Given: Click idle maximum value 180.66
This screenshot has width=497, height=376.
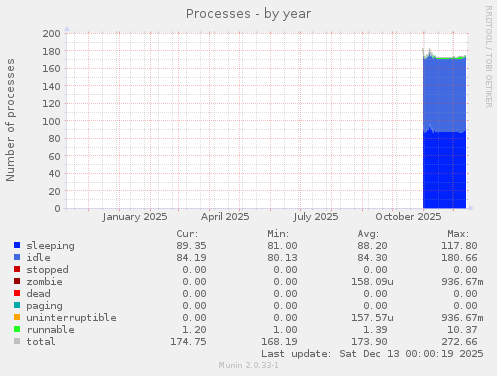Looking at the screenshot, I should click(x=459, y=258).
